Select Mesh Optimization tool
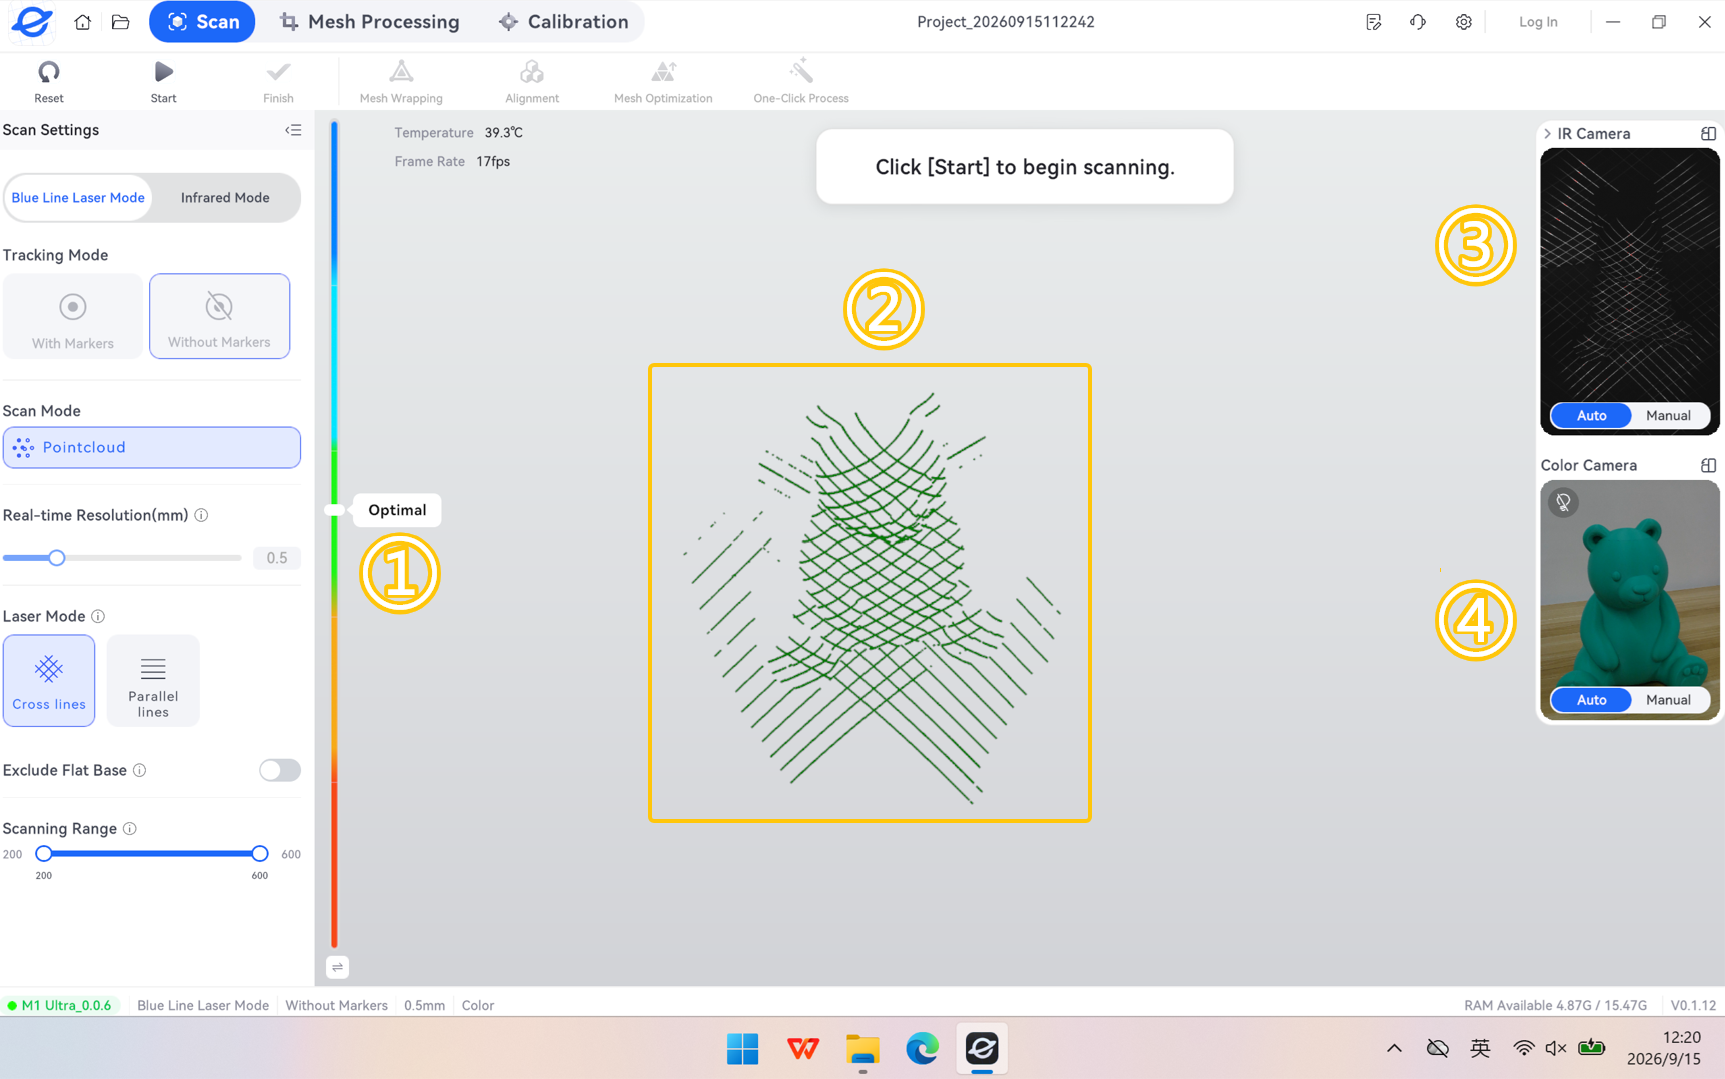This screenshot has height=1079, width=1725. click(663, 81)
